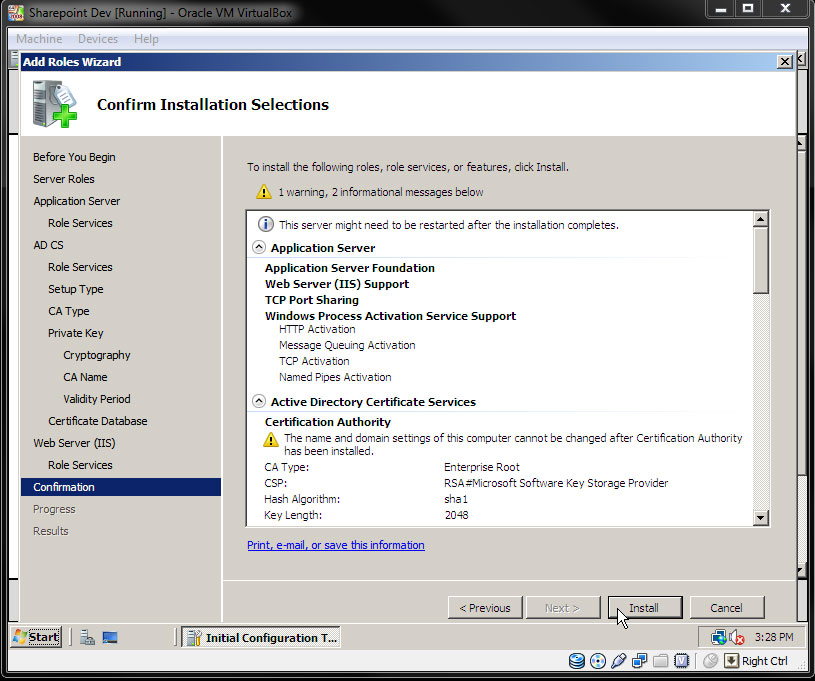Click the guest network tray icon
Image resolution: width=815 pixels, height=681 pixels.
tap(718, 637)
